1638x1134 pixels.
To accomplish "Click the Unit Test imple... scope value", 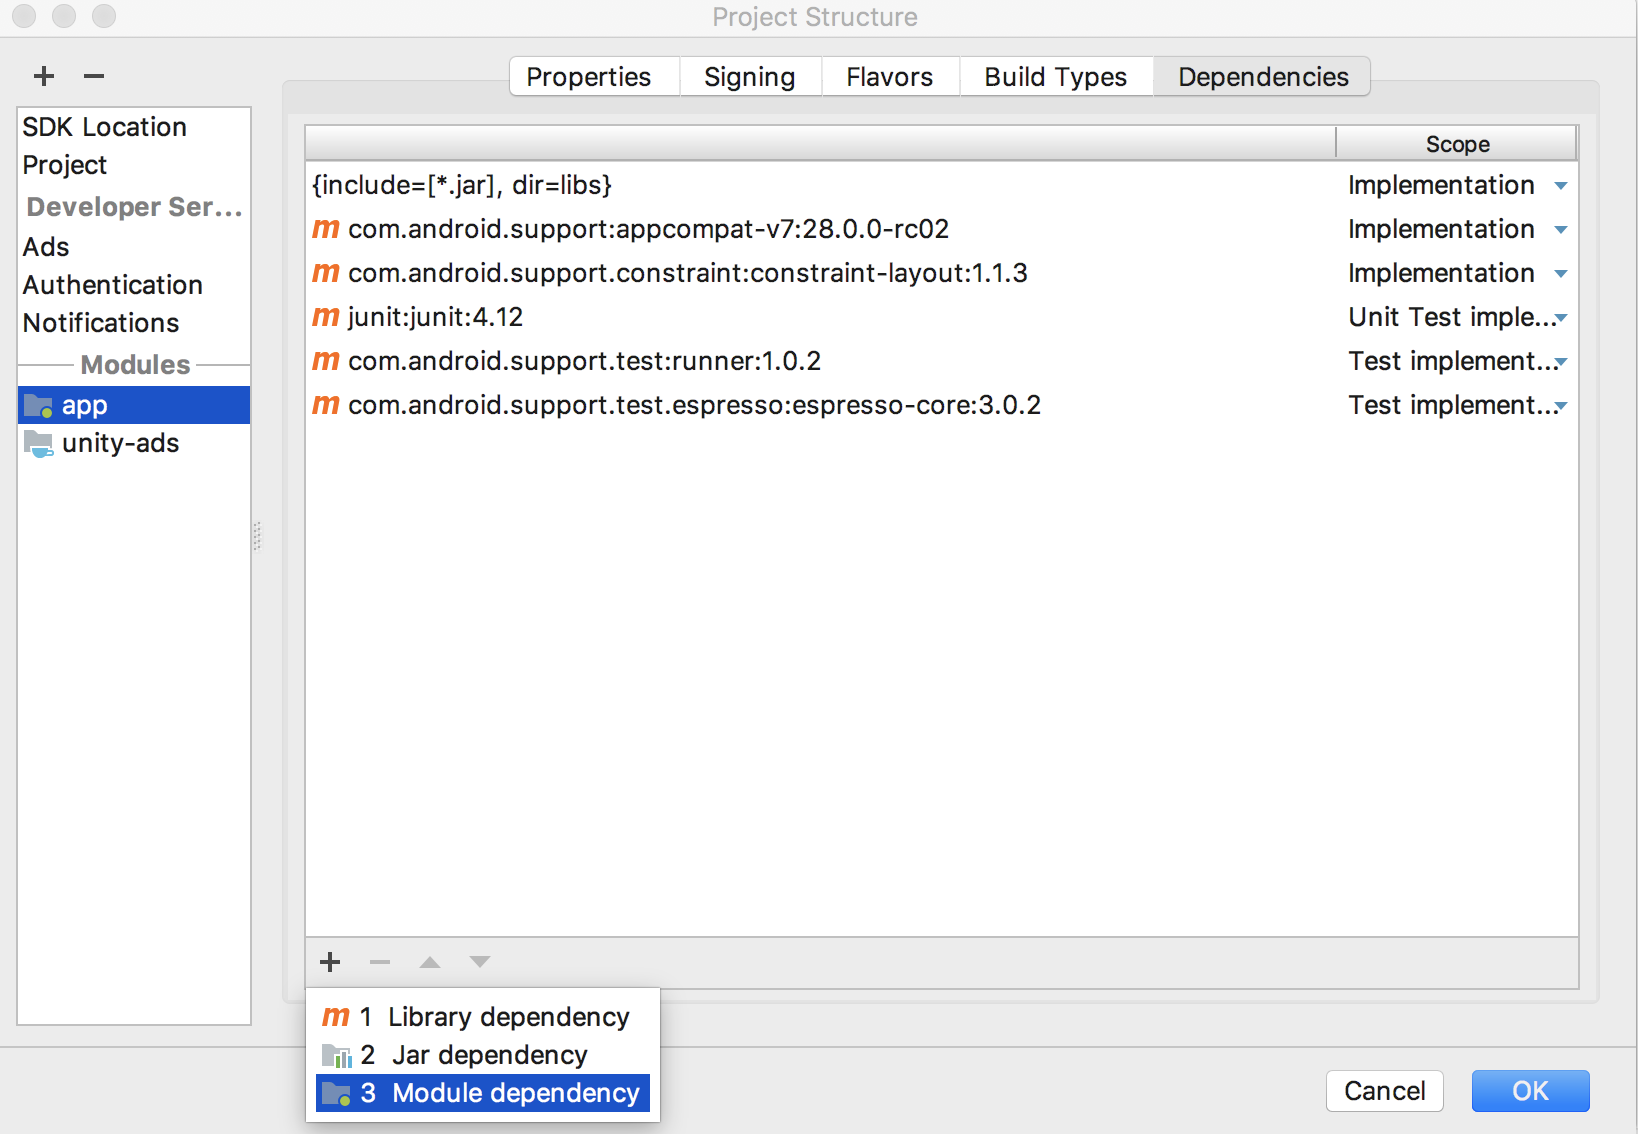I will (1452, 317).
